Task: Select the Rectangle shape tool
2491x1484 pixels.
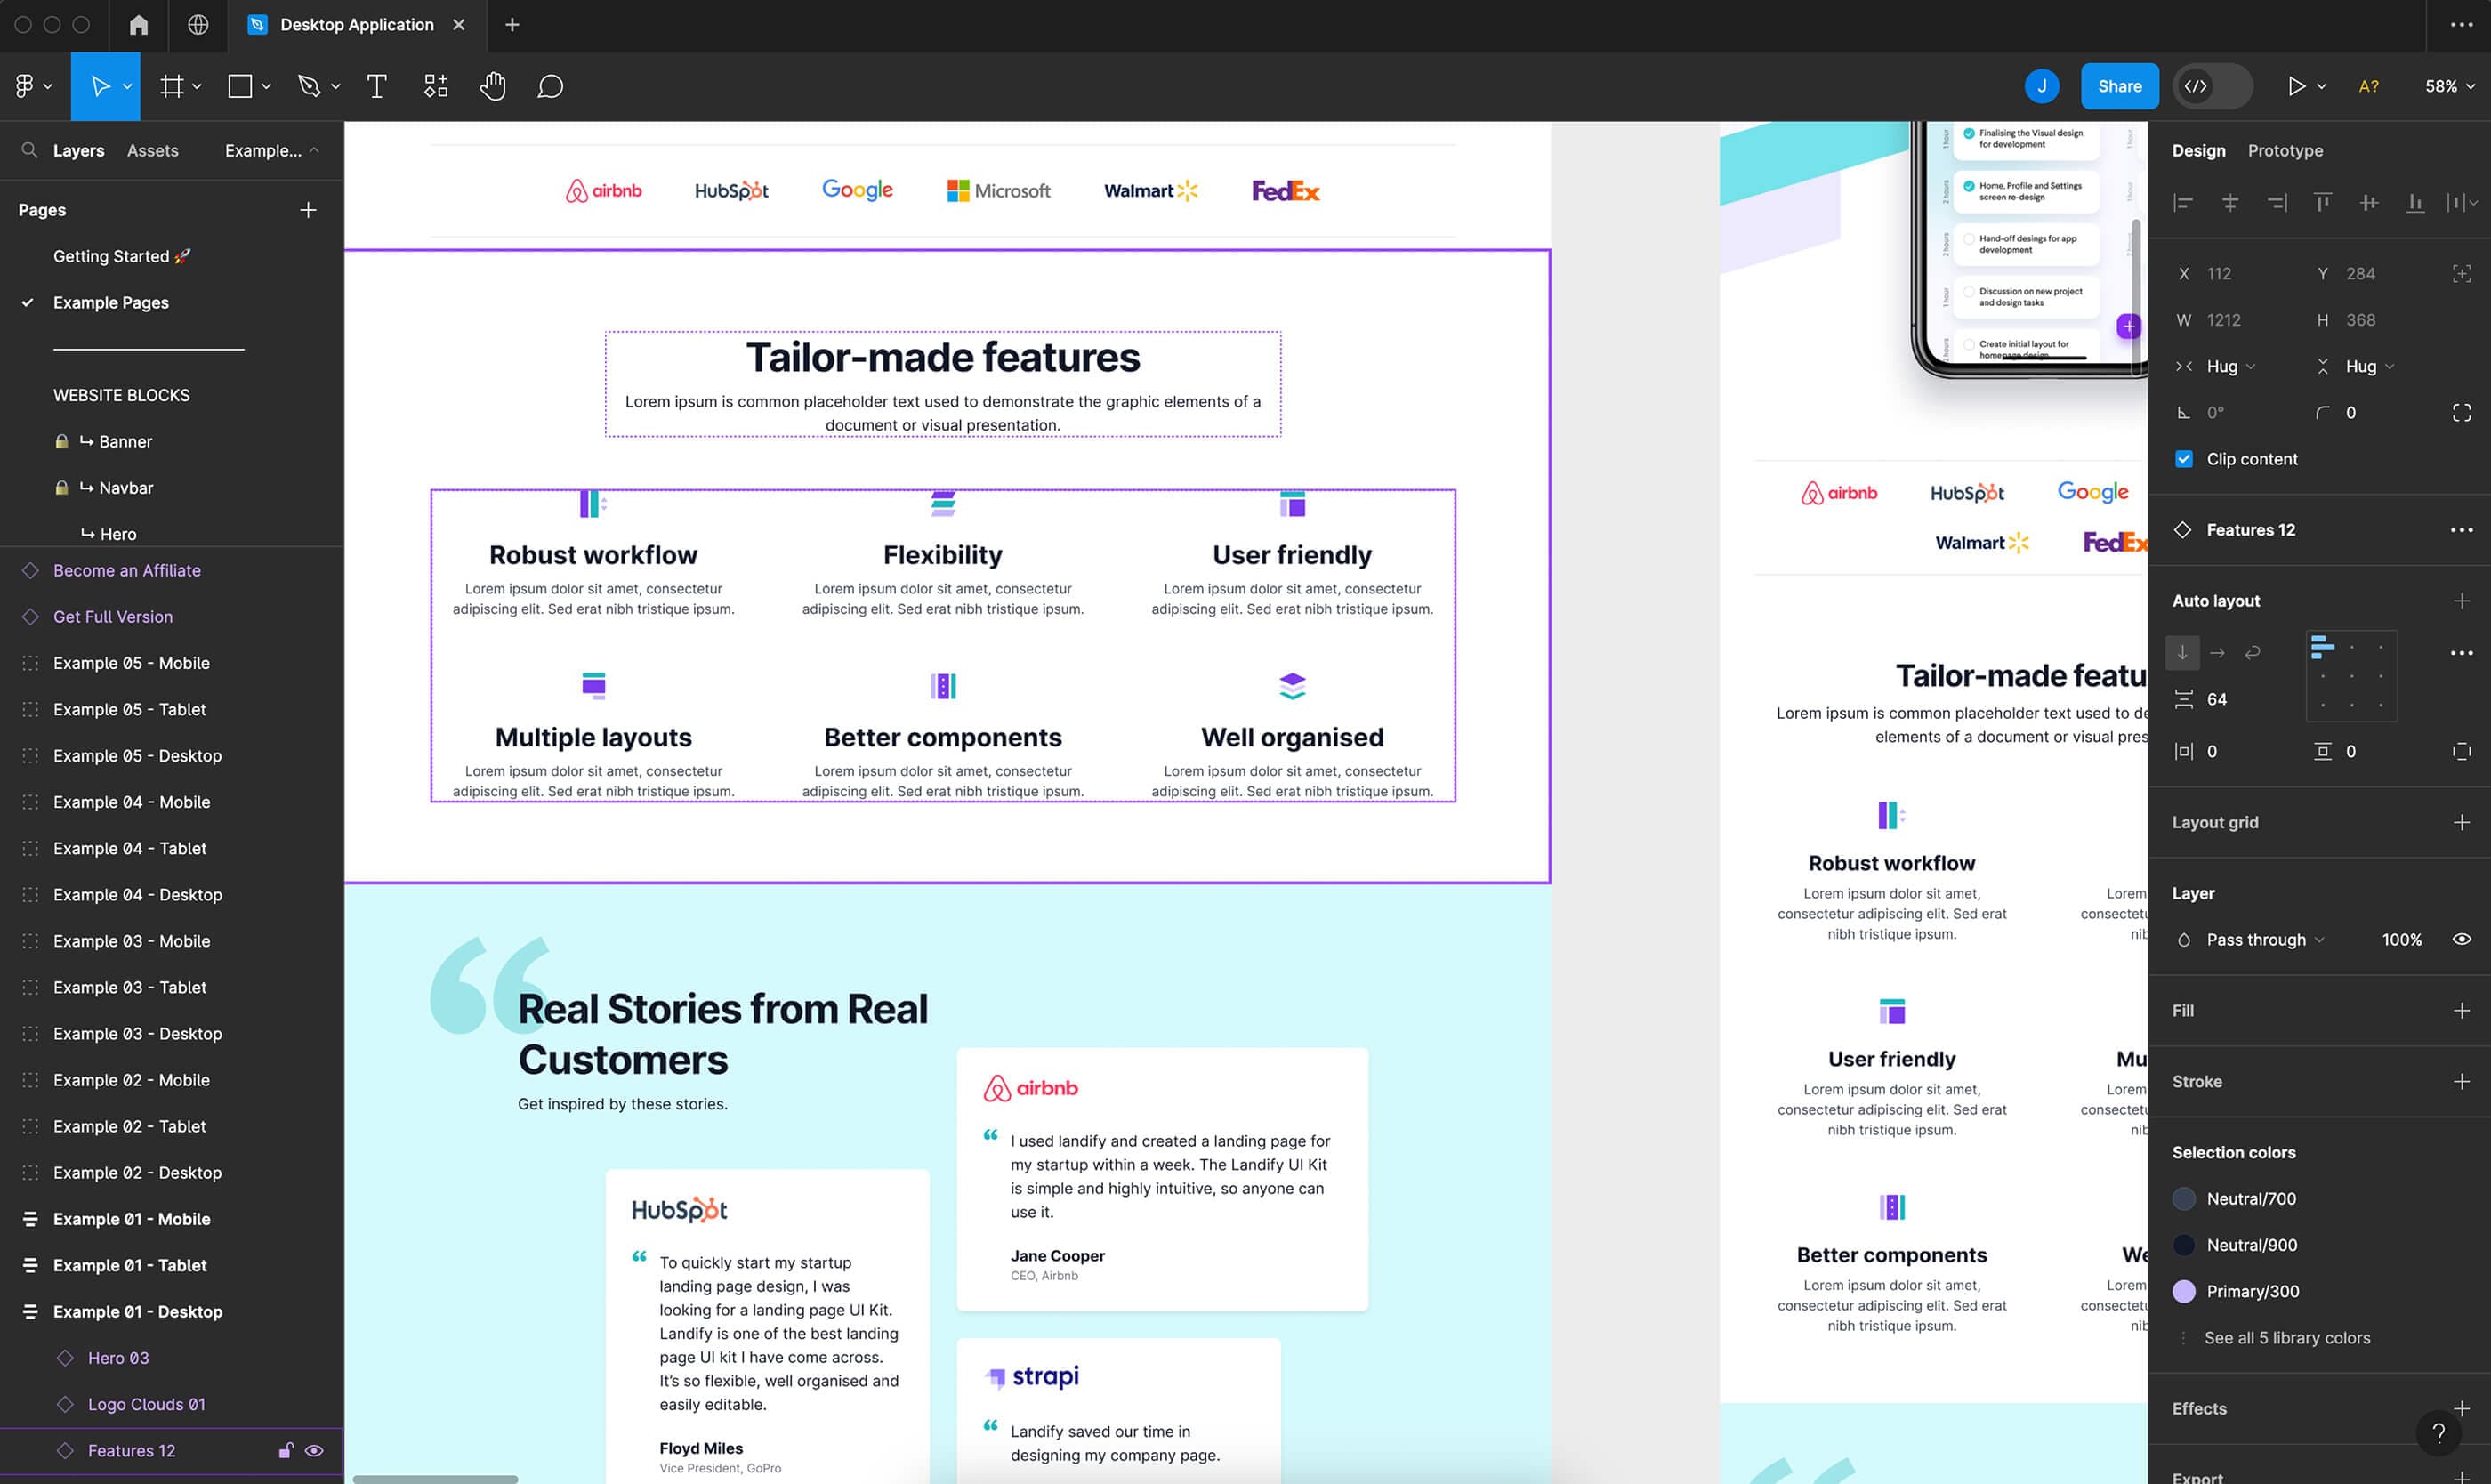Action: tap(240, 86)
